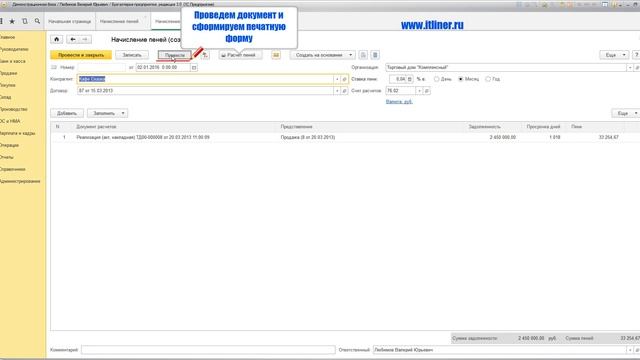Switch to Начисление пеней tab
Viewport: 640px width, 360px height.
pyautogui.click(x=120, y=21)
